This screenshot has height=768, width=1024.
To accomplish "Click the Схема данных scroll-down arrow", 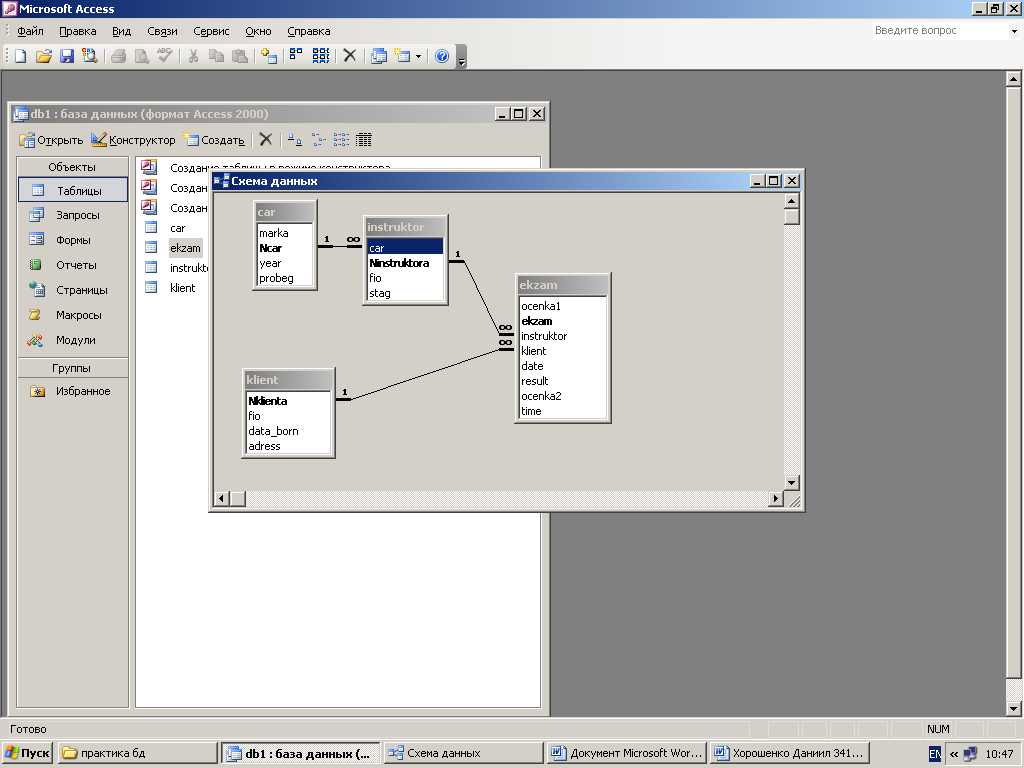I will (792, 483).
